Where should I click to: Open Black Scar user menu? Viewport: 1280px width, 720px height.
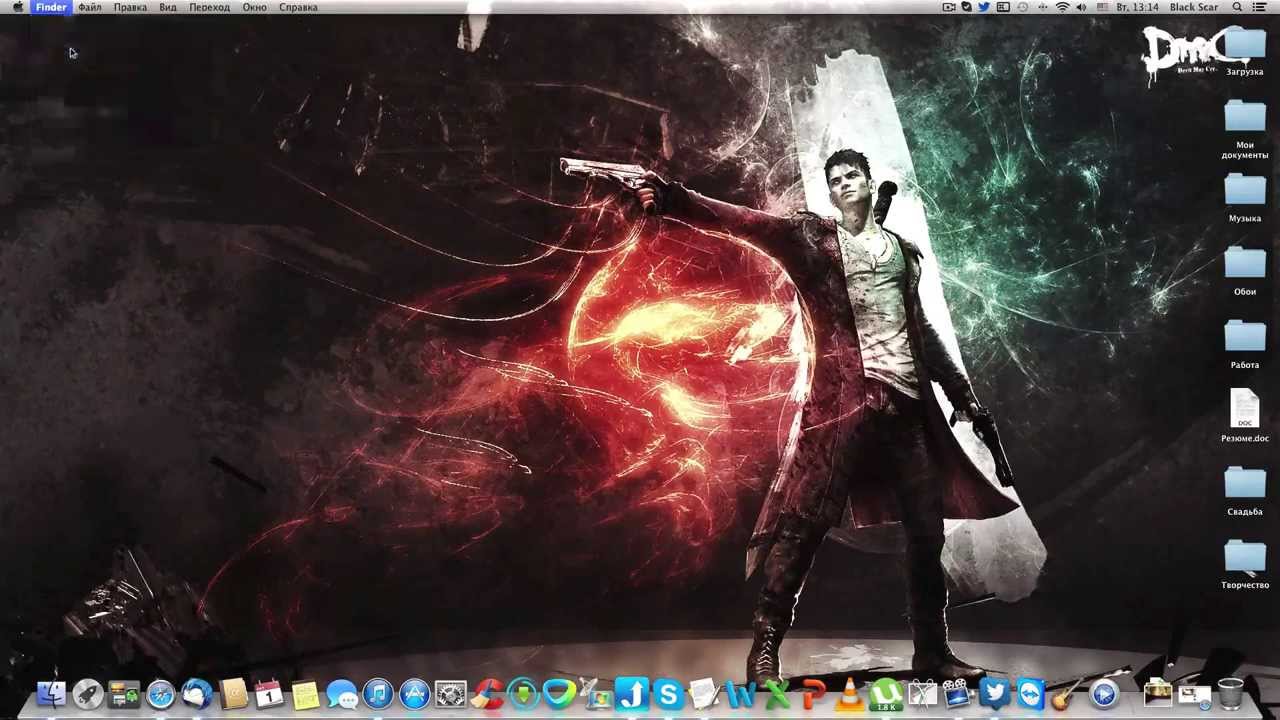[1194, 7]
